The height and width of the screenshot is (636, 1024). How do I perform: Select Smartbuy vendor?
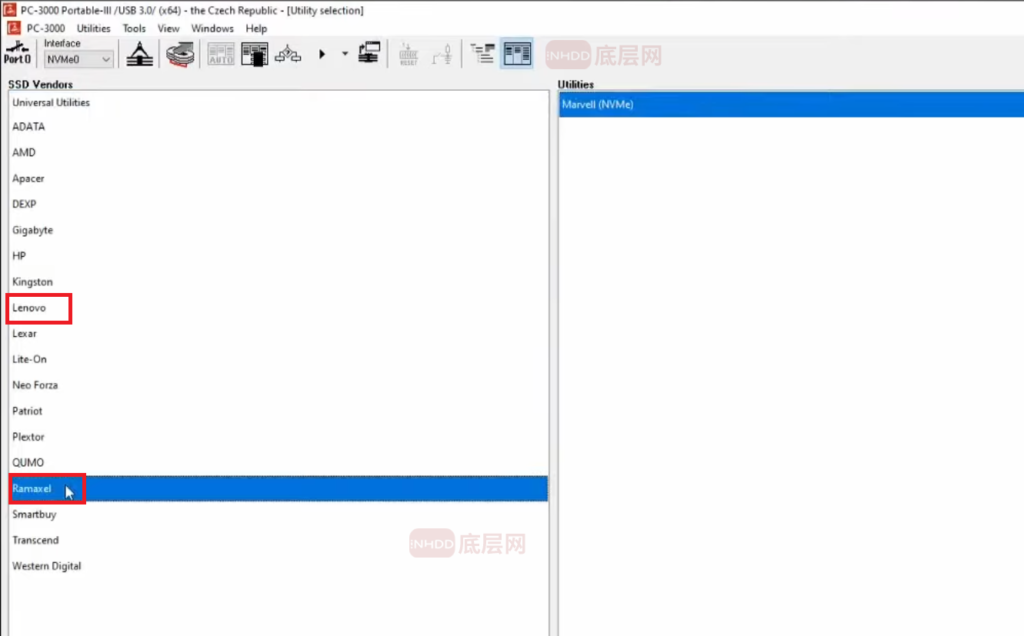(279, 515)
